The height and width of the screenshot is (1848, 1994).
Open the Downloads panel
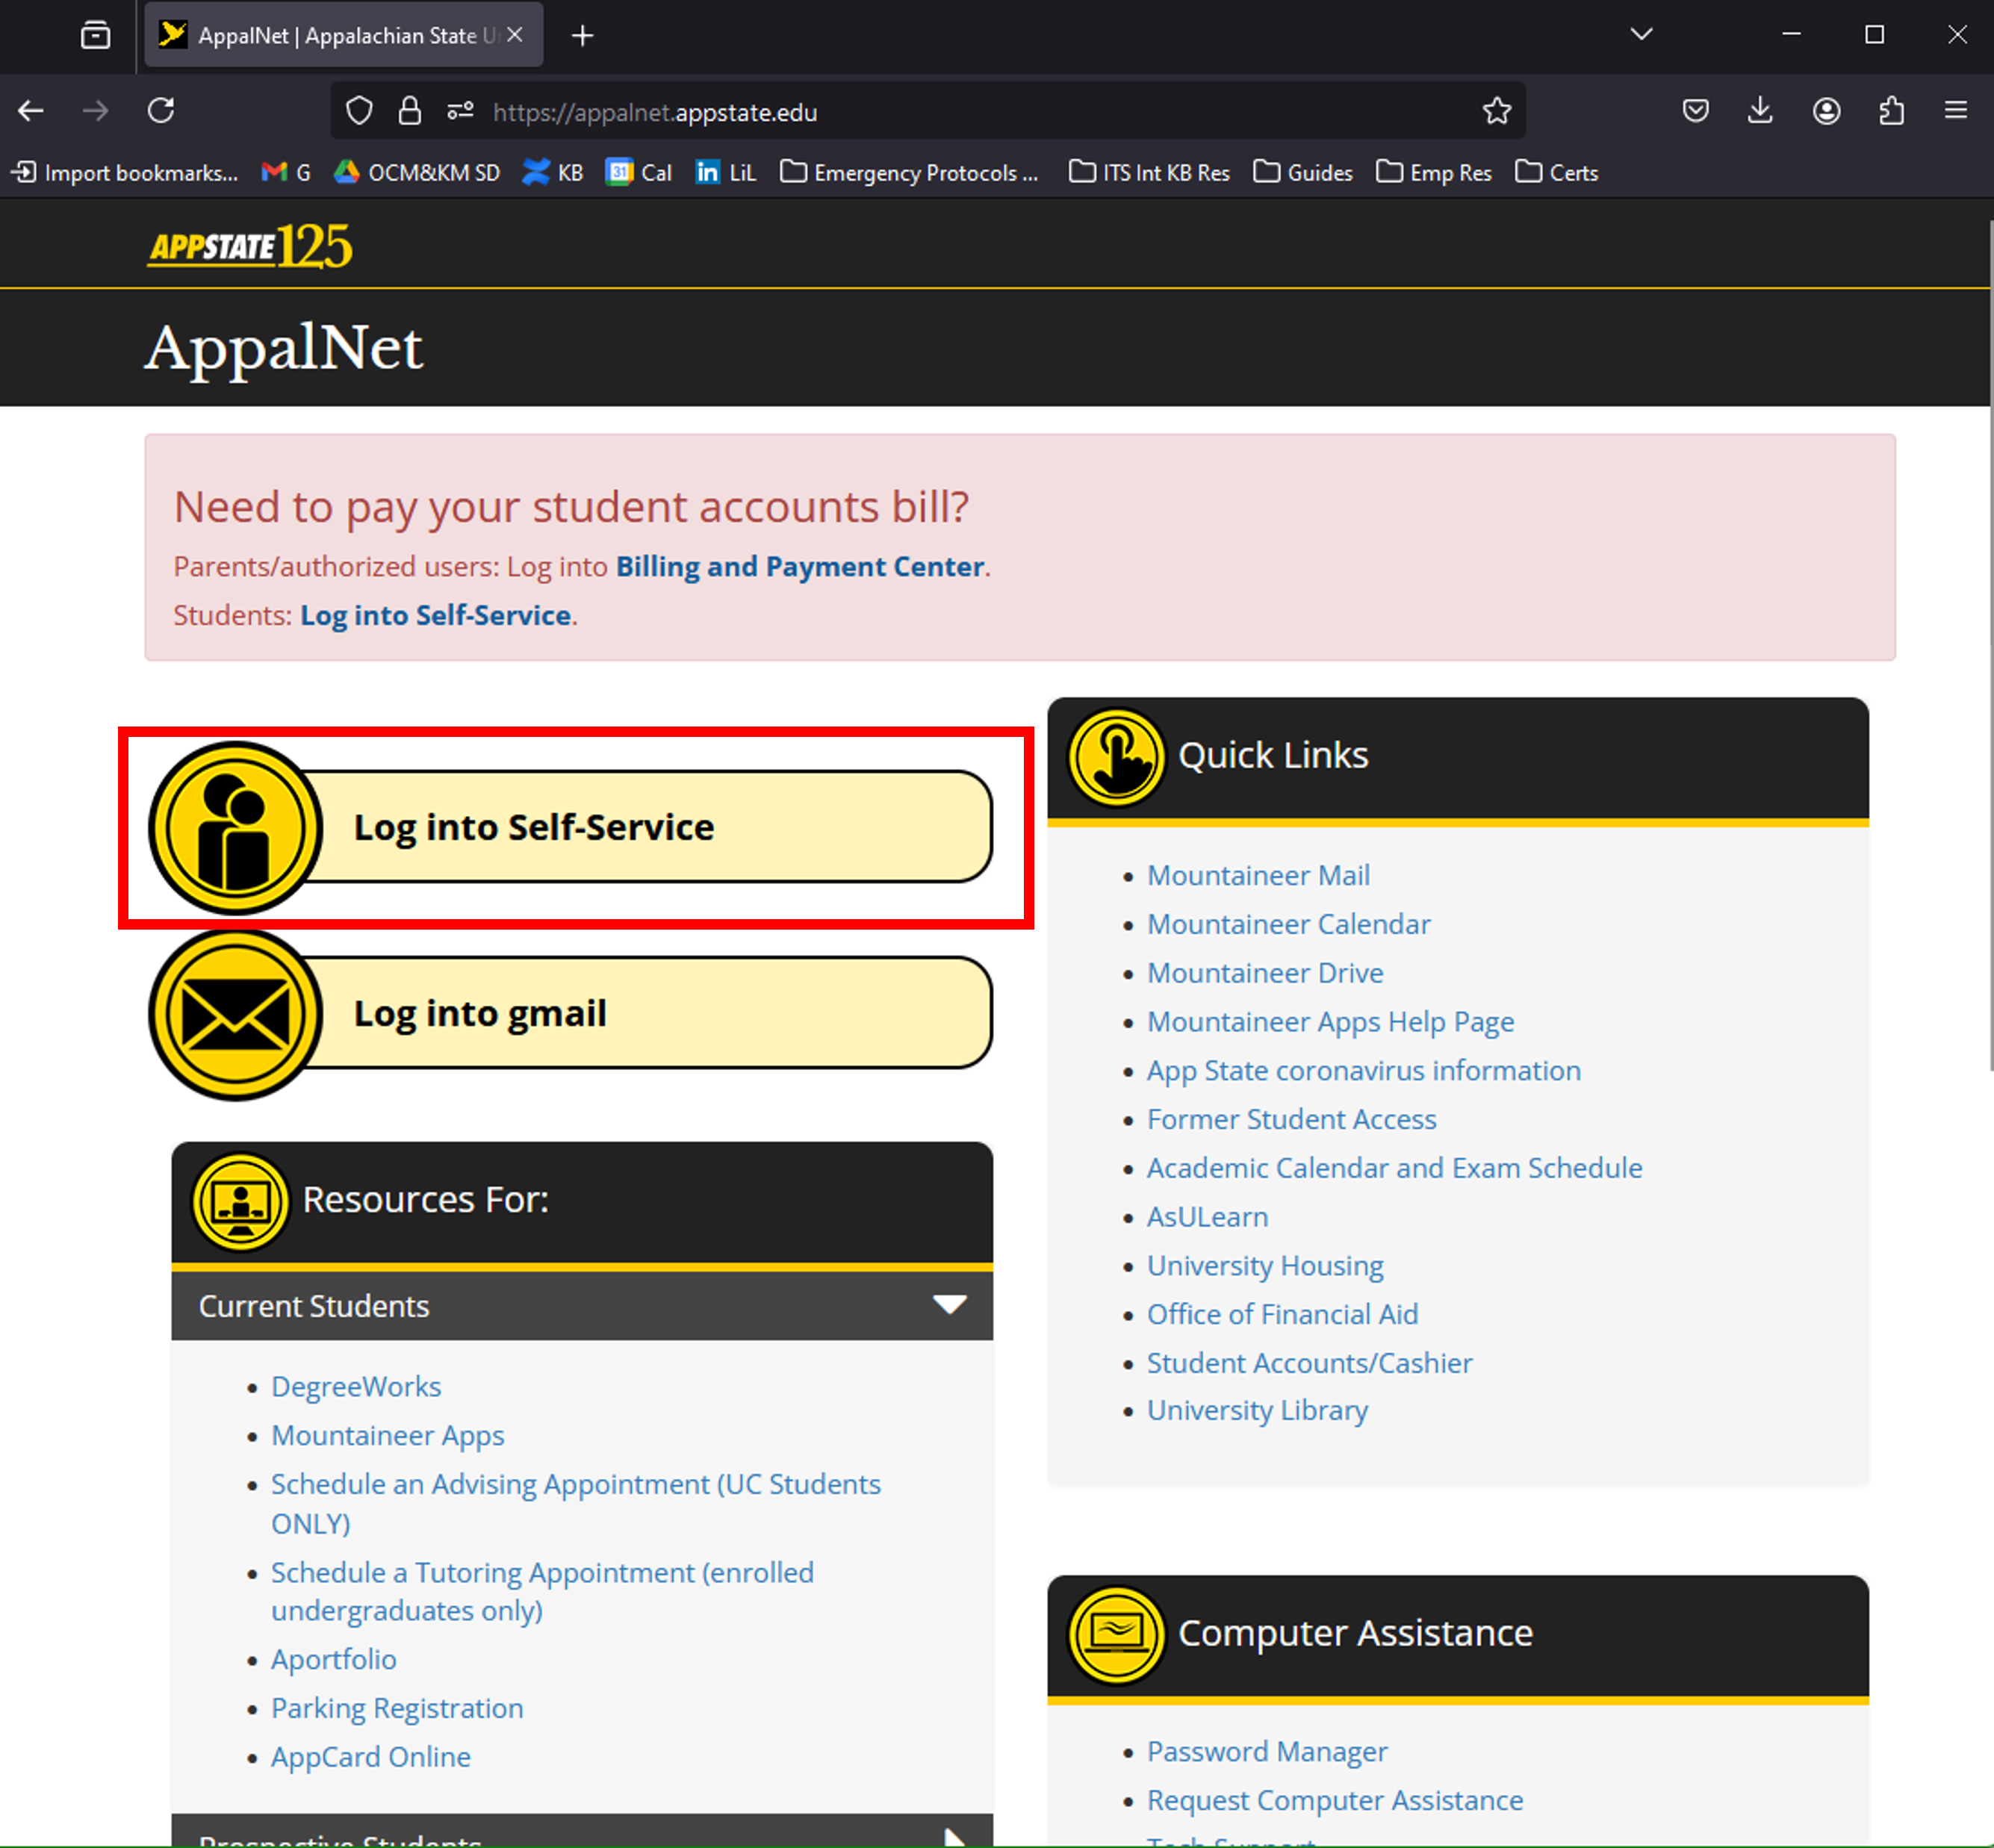(1760, 111)
